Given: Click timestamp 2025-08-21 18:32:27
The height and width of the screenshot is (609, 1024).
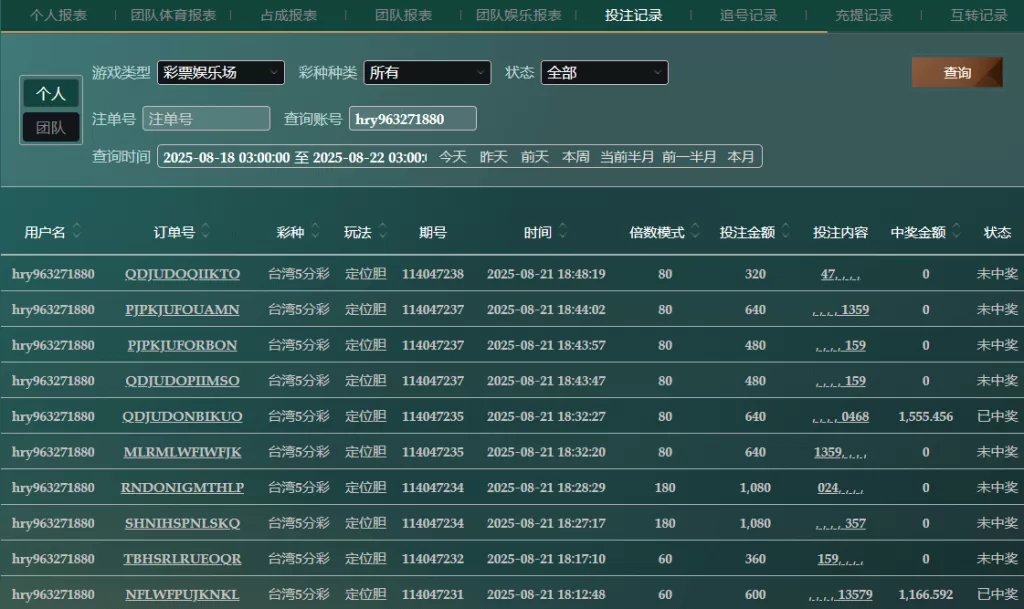Looking at the screenshot, I should 546,416.
